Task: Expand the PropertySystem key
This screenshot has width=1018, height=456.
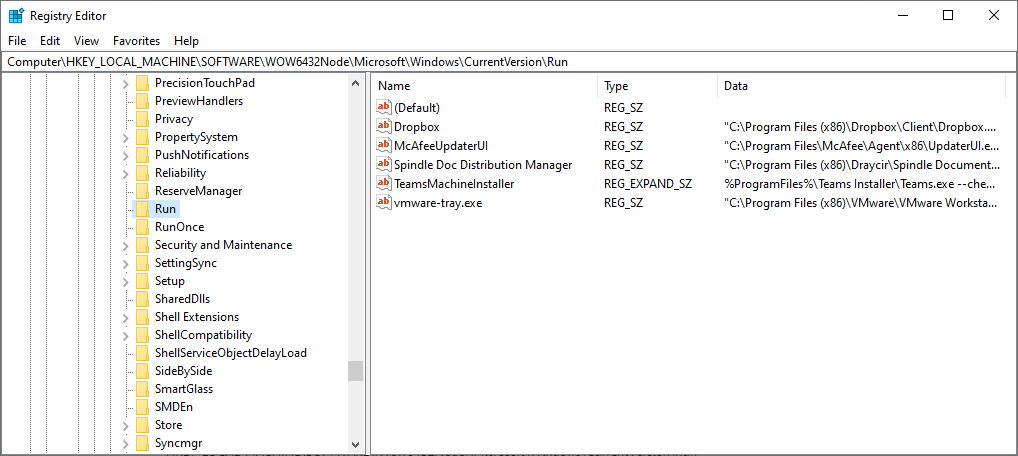Action: (x=126, y=137)
